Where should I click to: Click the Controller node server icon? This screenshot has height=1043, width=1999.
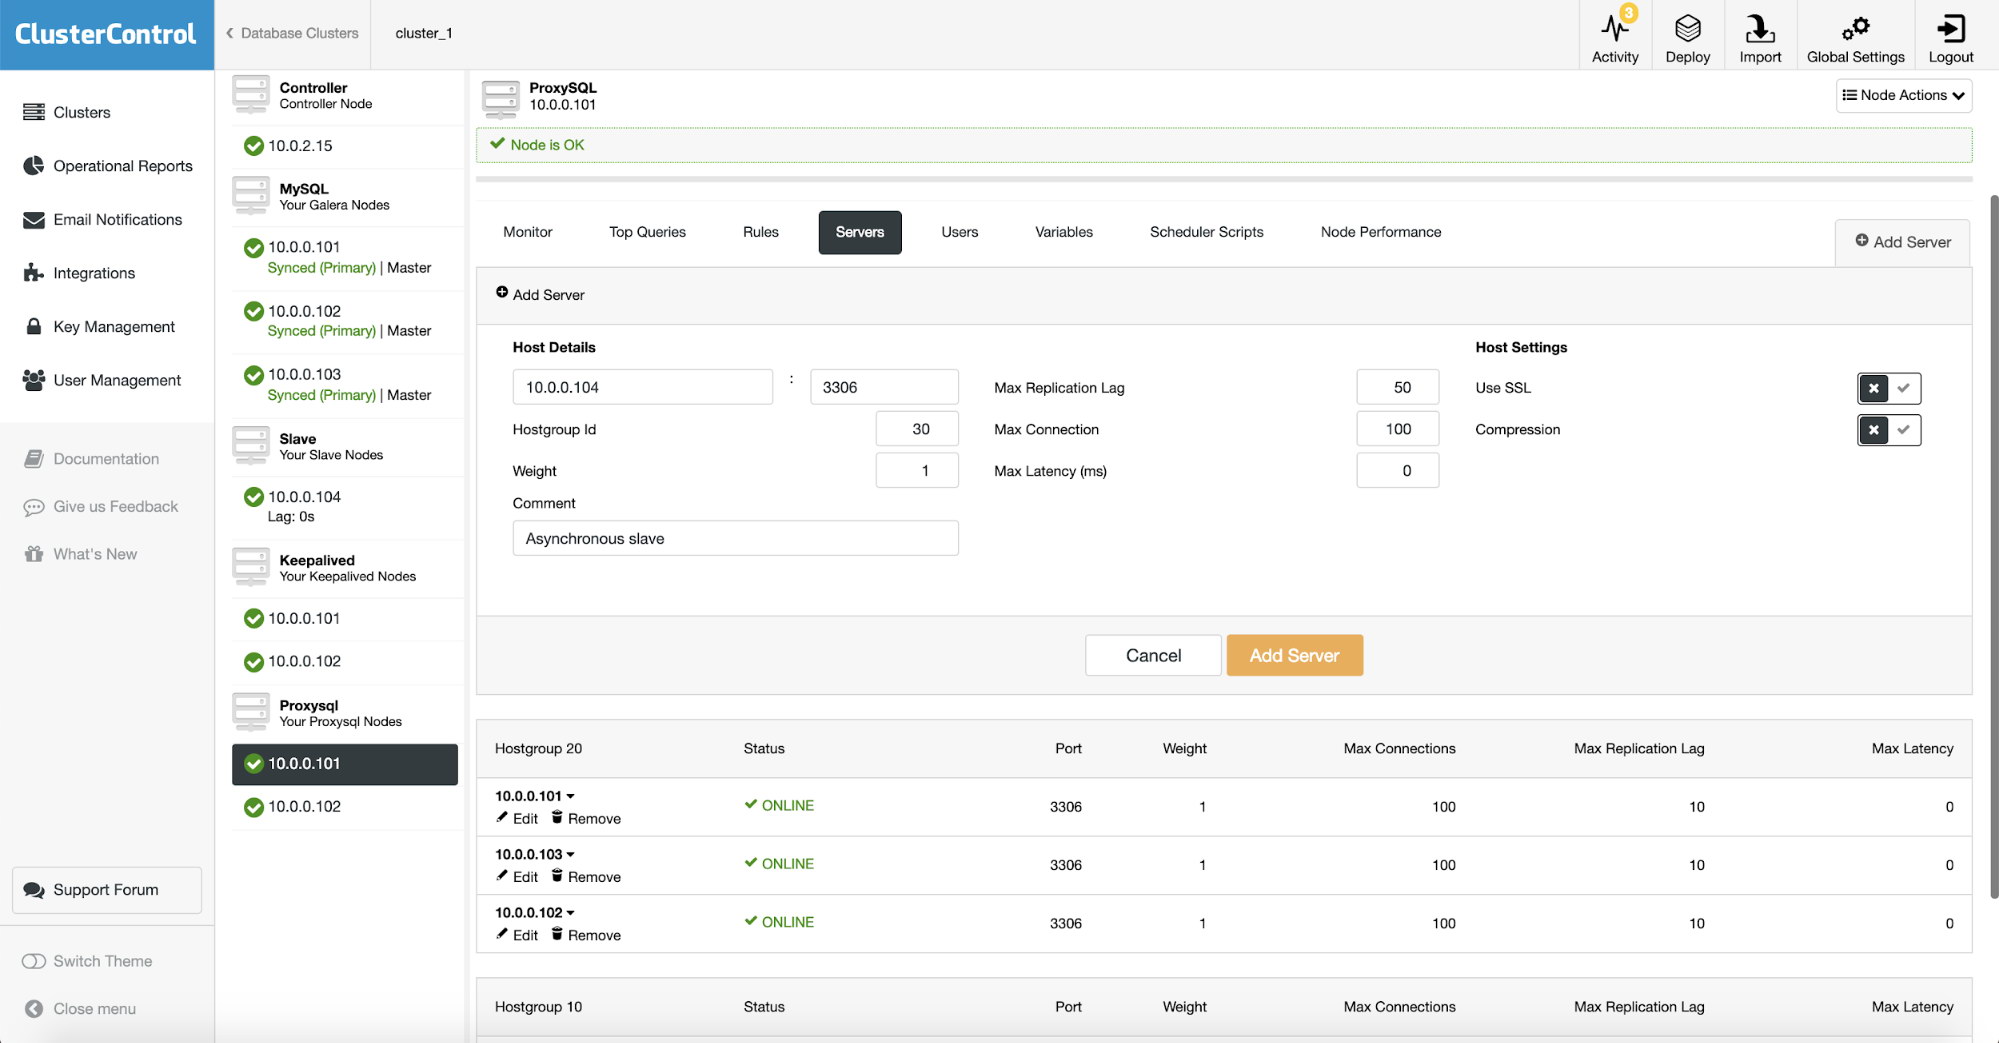(x=250, y=95)
